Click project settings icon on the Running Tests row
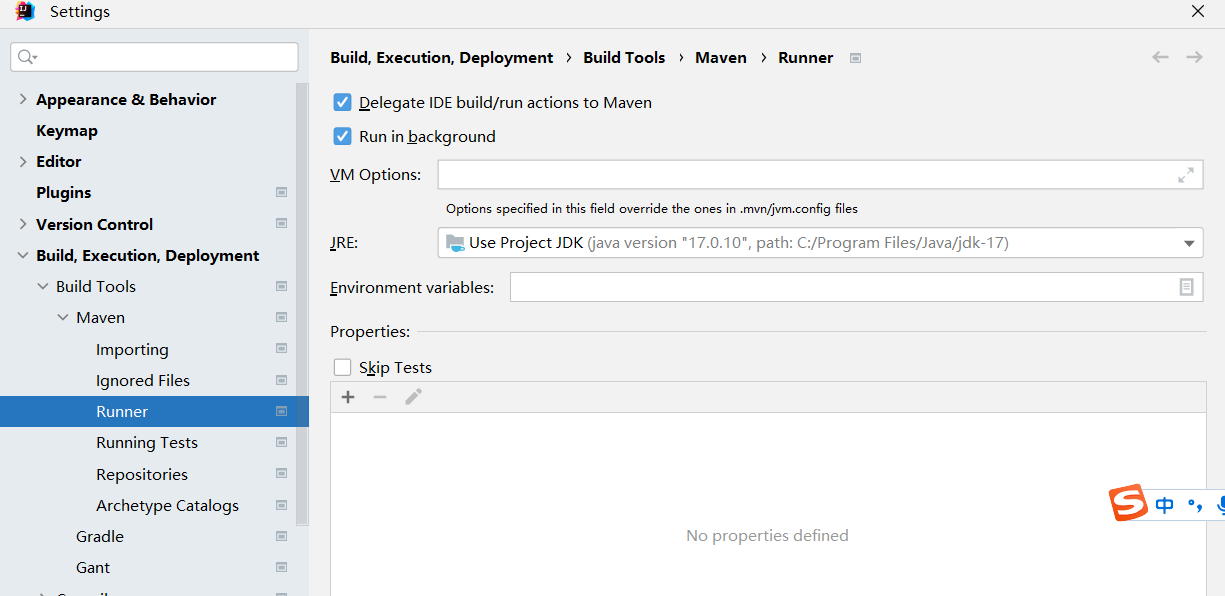The height and width of the screenshot is (596, 1225). click(x=281, y=442)
